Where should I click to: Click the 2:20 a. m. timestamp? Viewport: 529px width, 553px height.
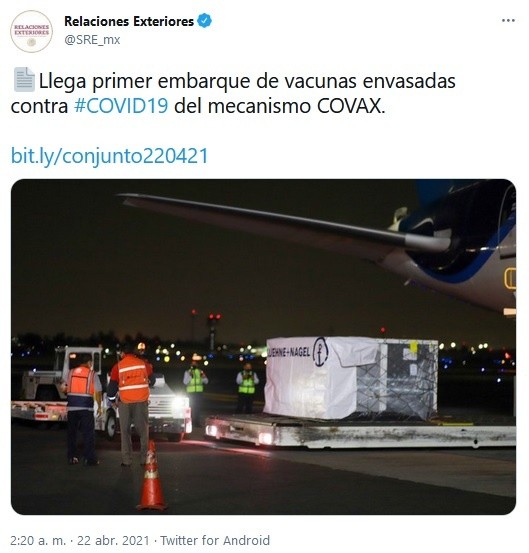click(x=38, y=540)
